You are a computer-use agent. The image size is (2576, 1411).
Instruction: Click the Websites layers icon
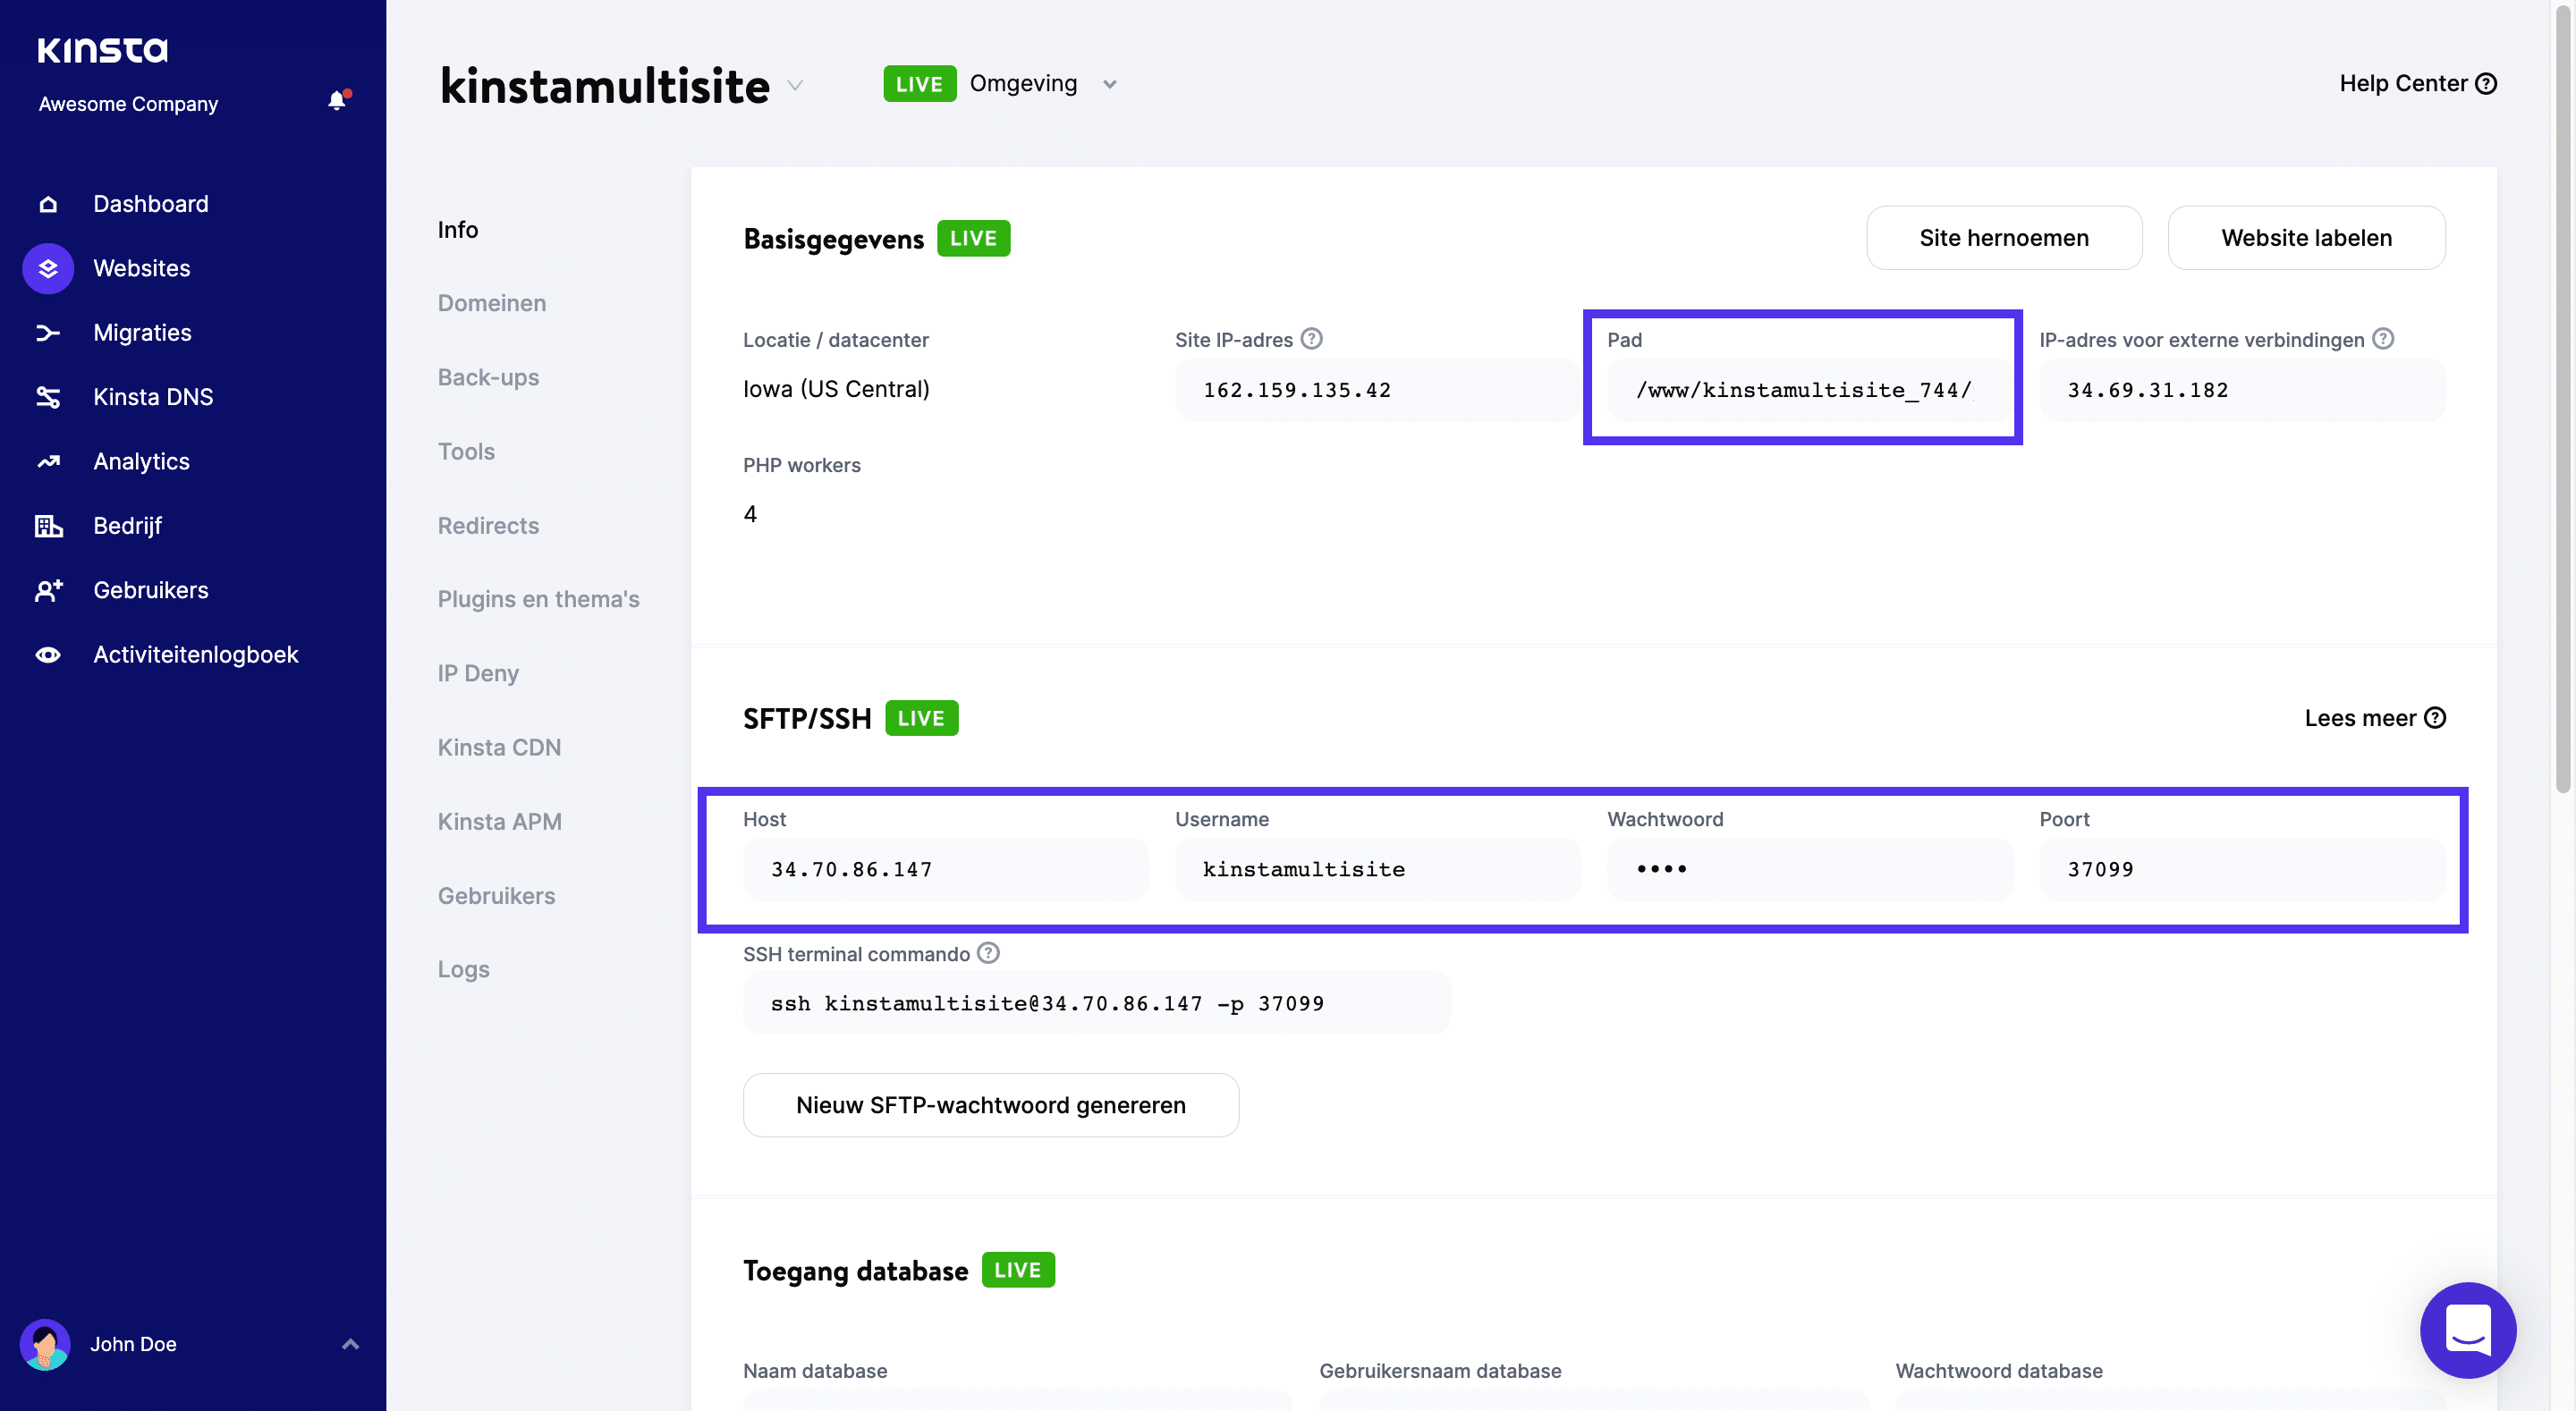point(48,268)
